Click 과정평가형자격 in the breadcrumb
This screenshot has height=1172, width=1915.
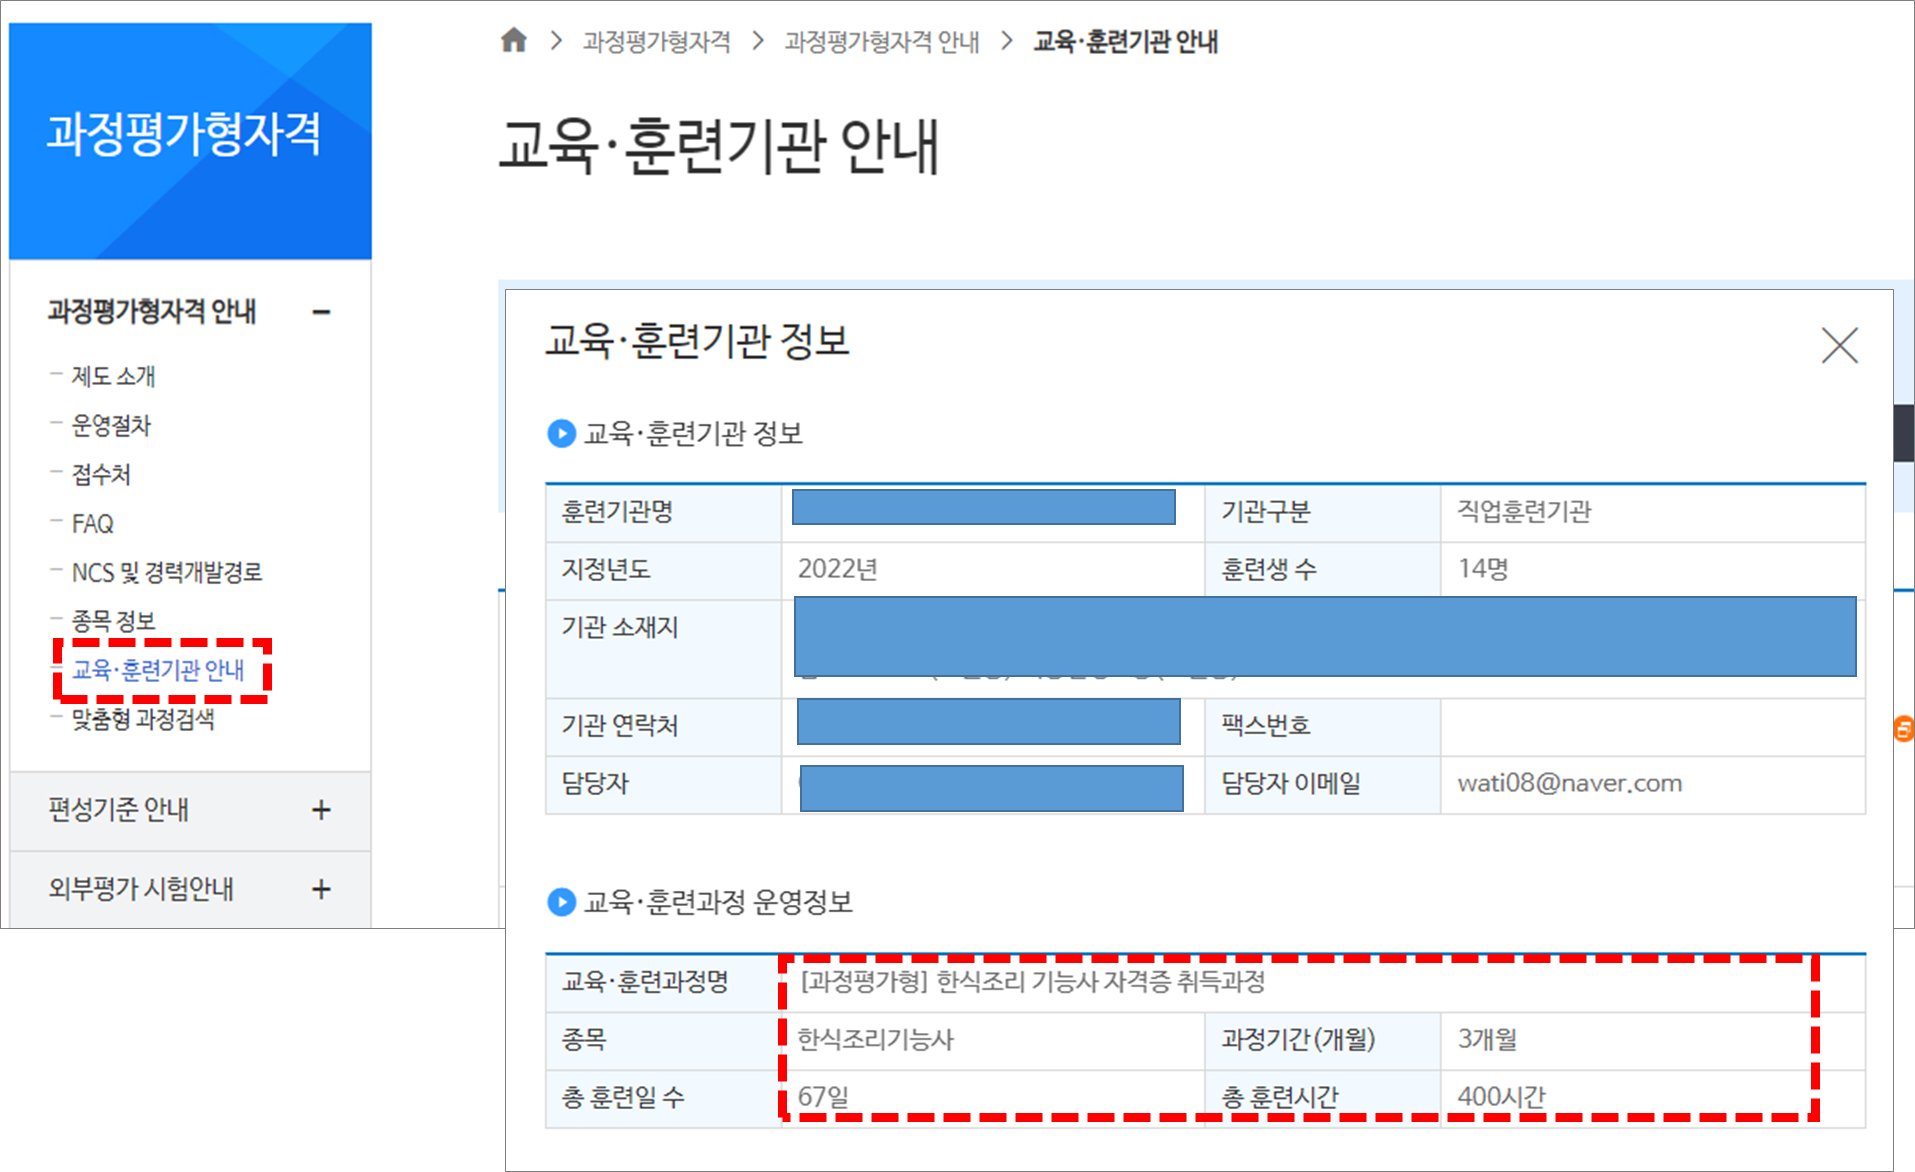point(655,42)
